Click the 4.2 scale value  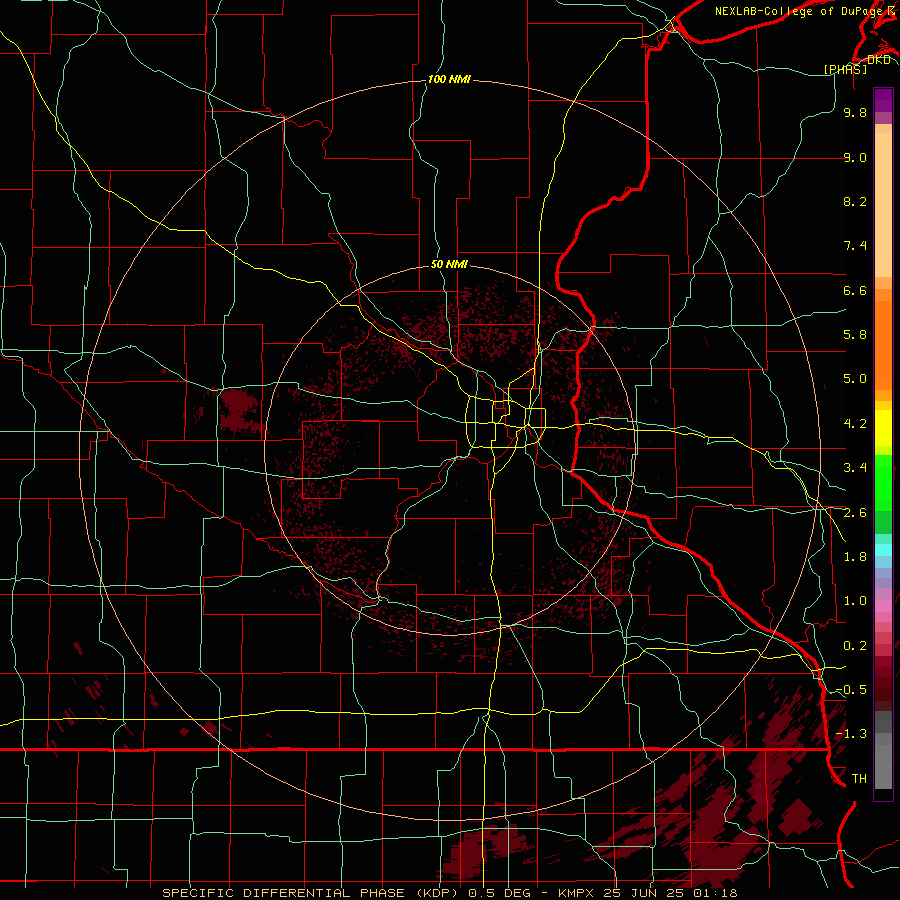coord(855,424)
